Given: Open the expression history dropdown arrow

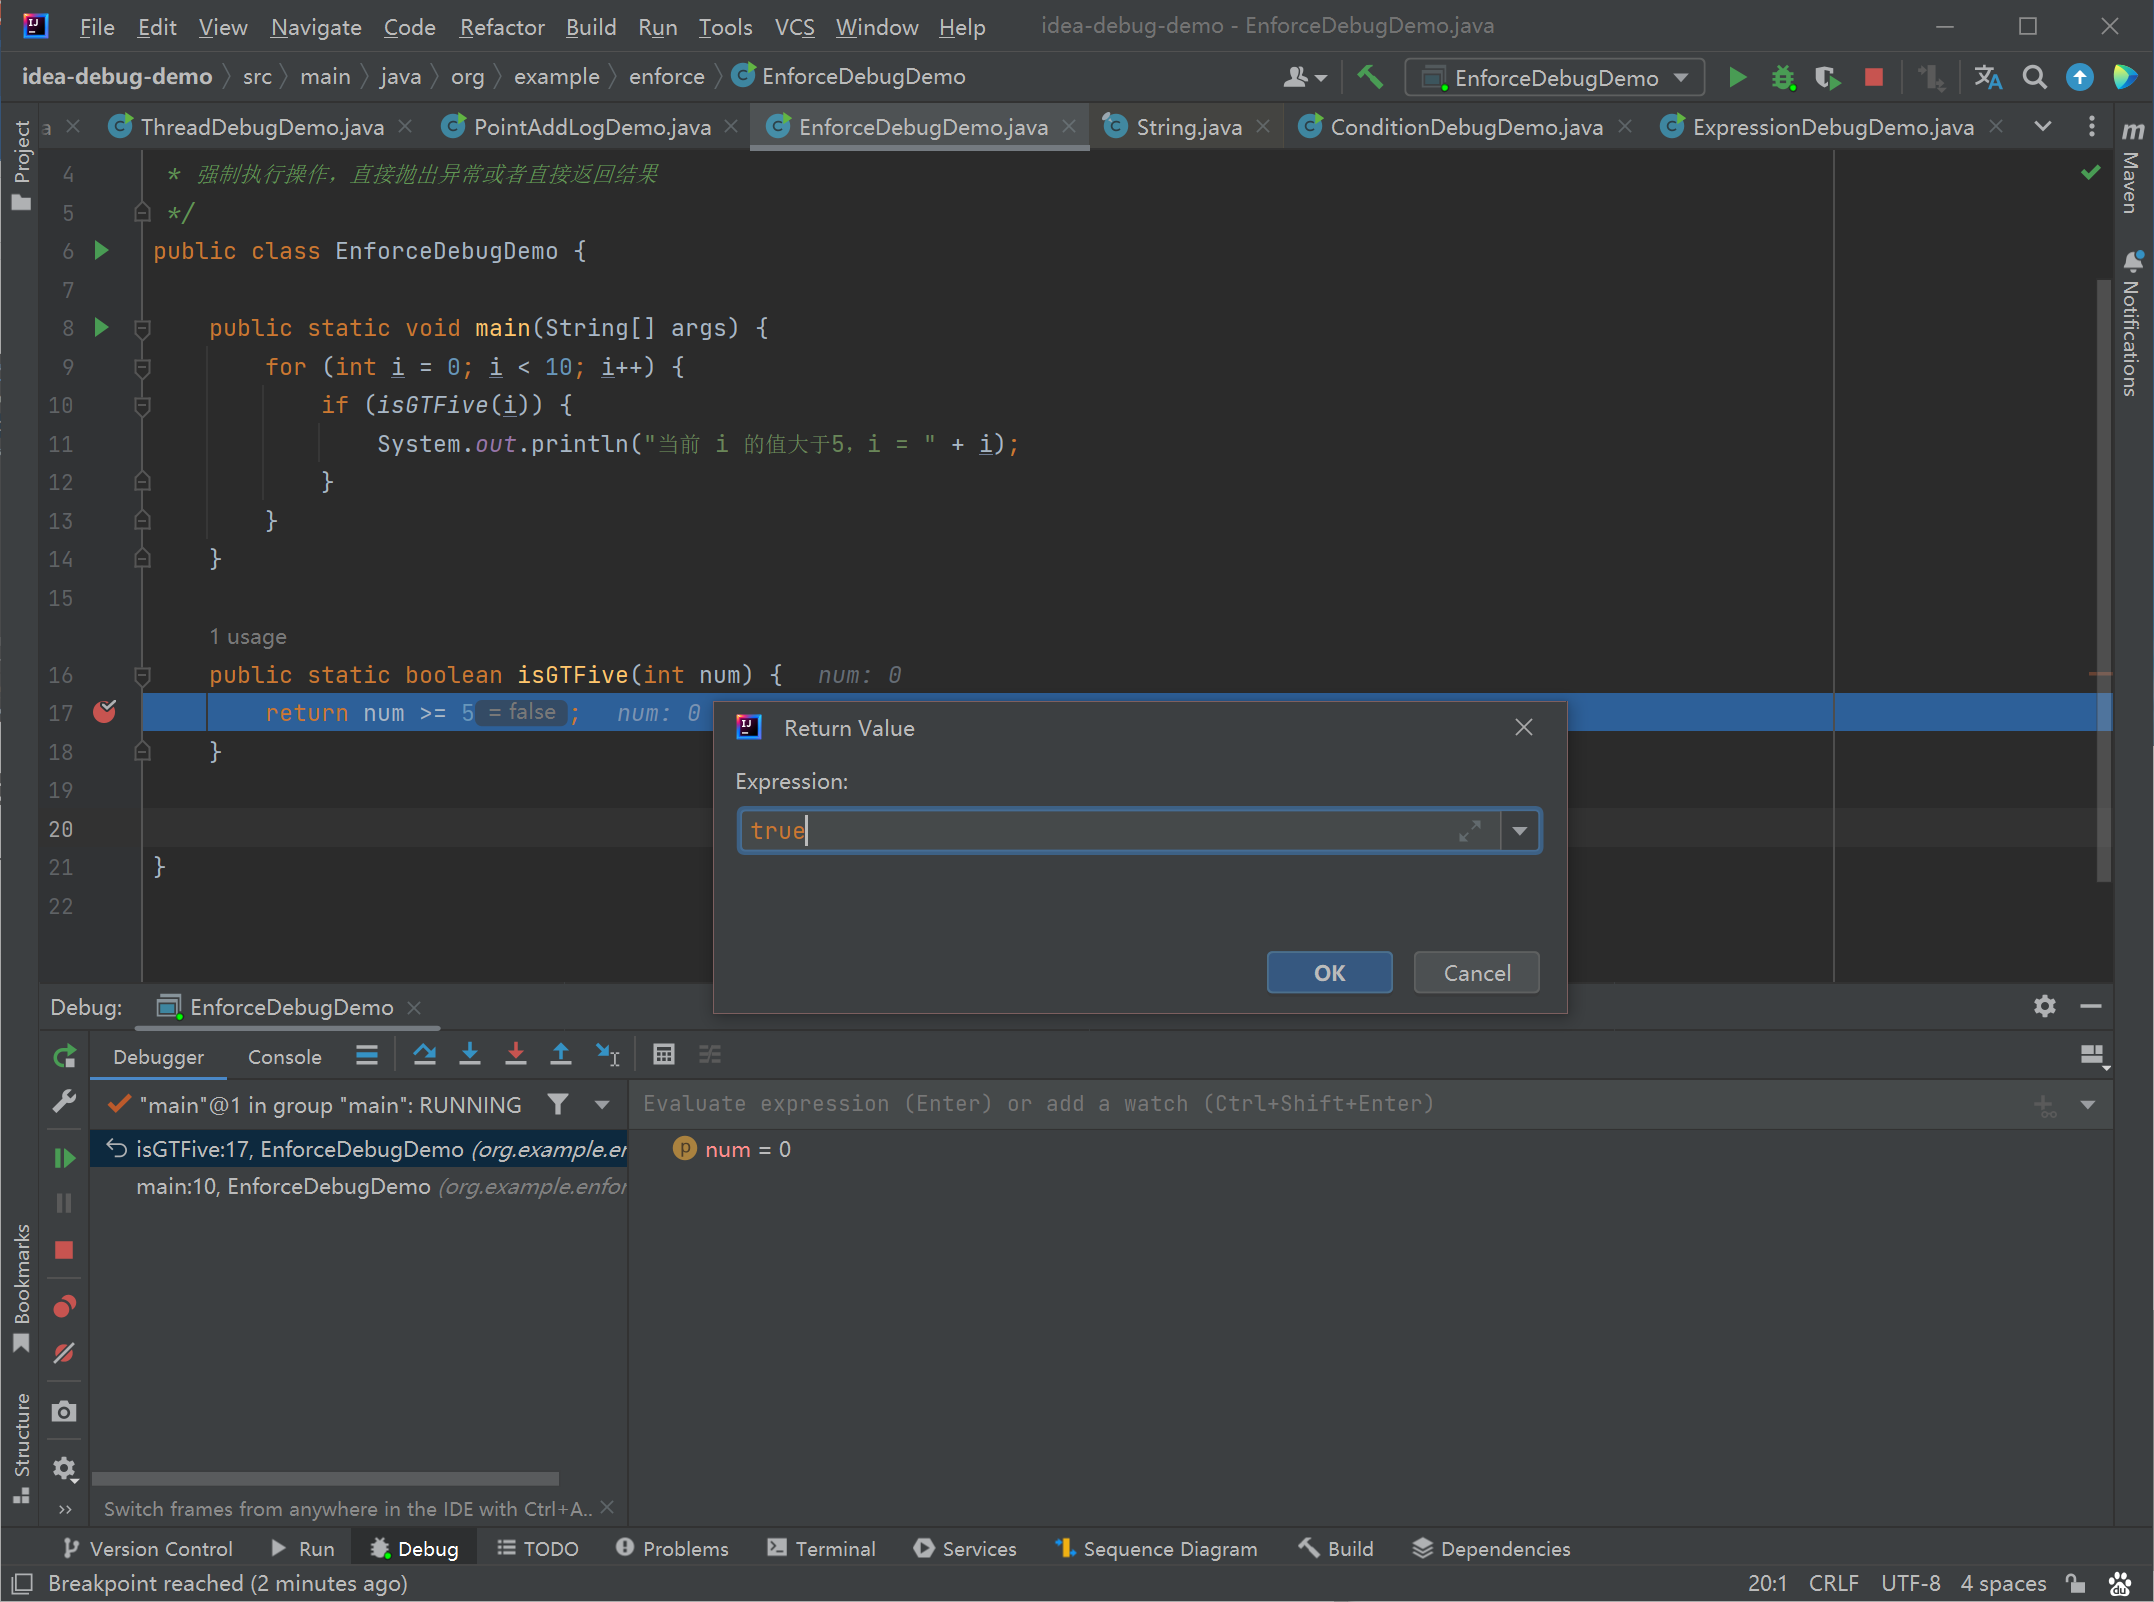Looking at the screenshot, I should 1520,831.
